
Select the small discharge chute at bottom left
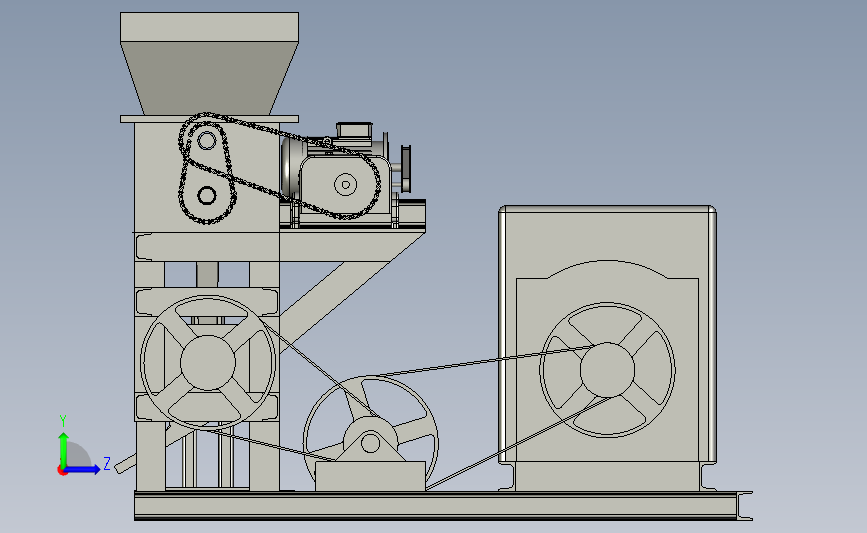click(125, 464)
